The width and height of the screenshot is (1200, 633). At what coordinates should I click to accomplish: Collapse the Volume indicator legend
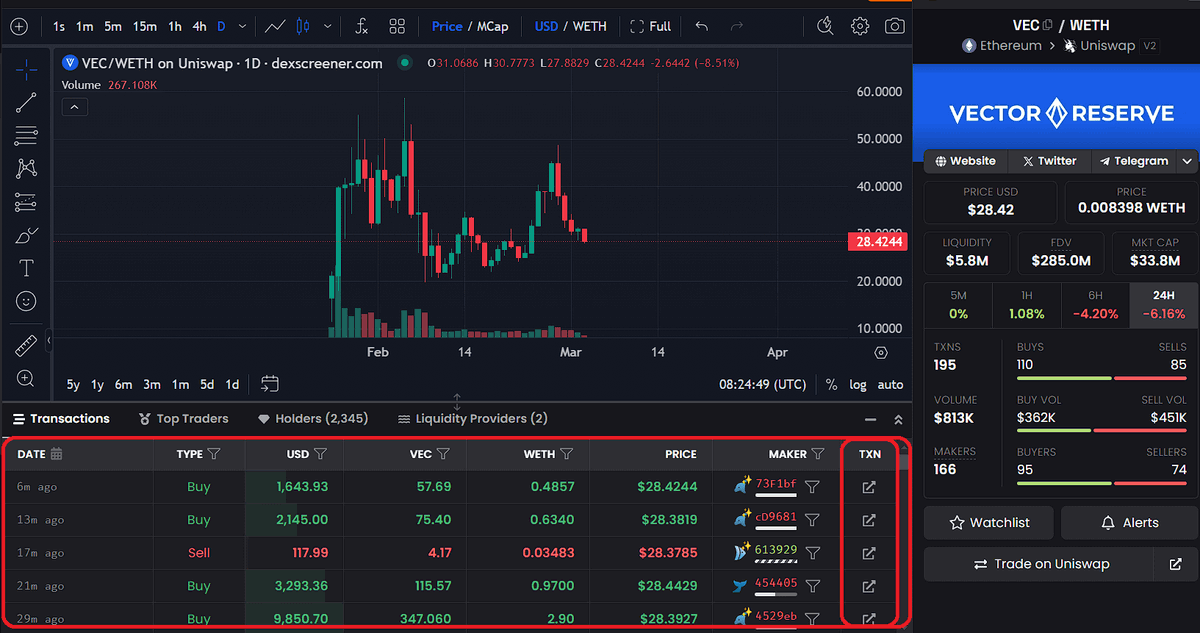pos(75,107)
